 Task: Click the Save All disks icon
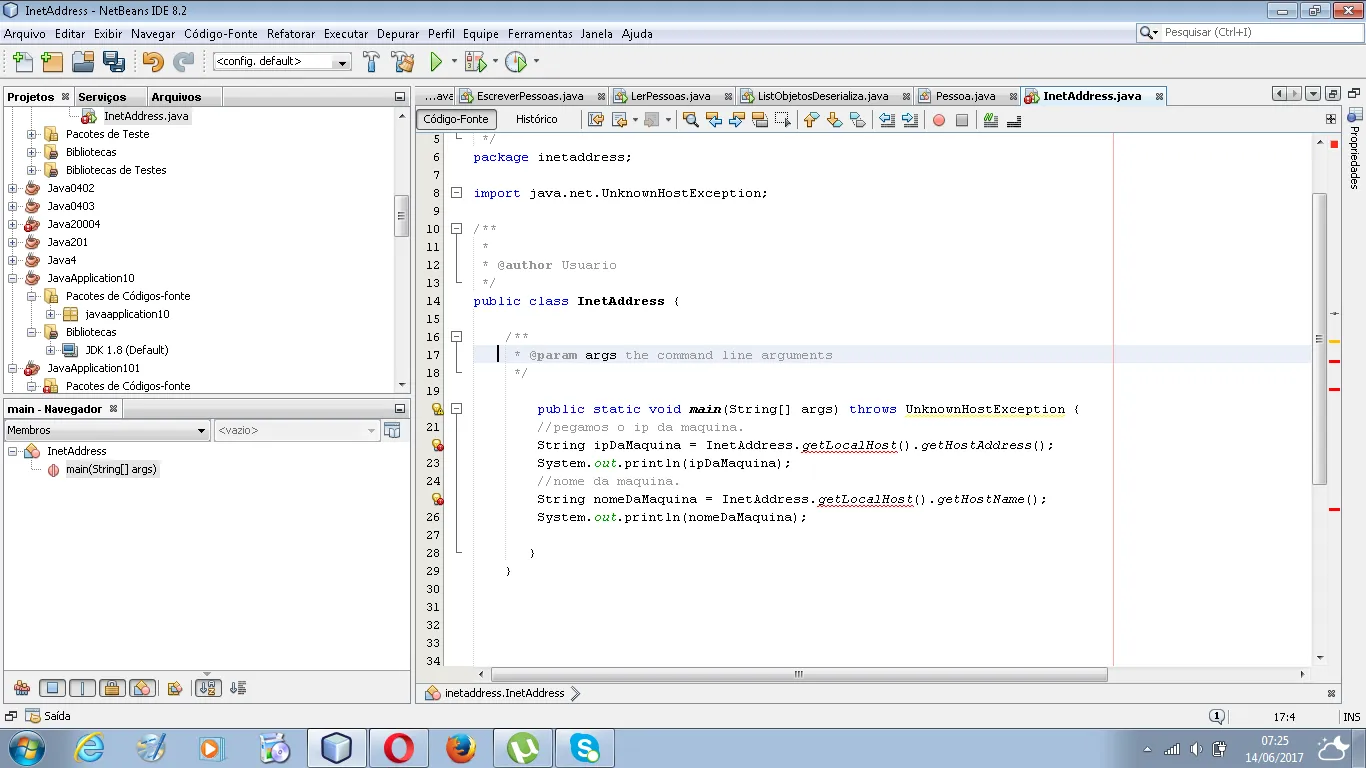(114, 62)
